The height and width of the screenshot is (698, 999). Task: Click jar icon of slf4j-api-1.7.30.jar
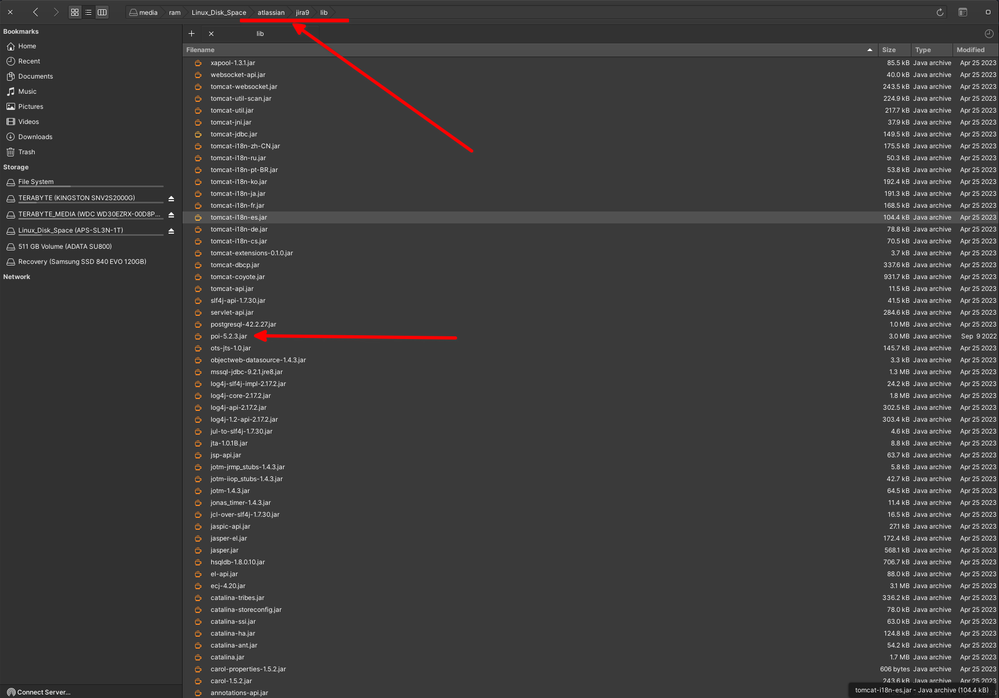click(x=198, y=301)
